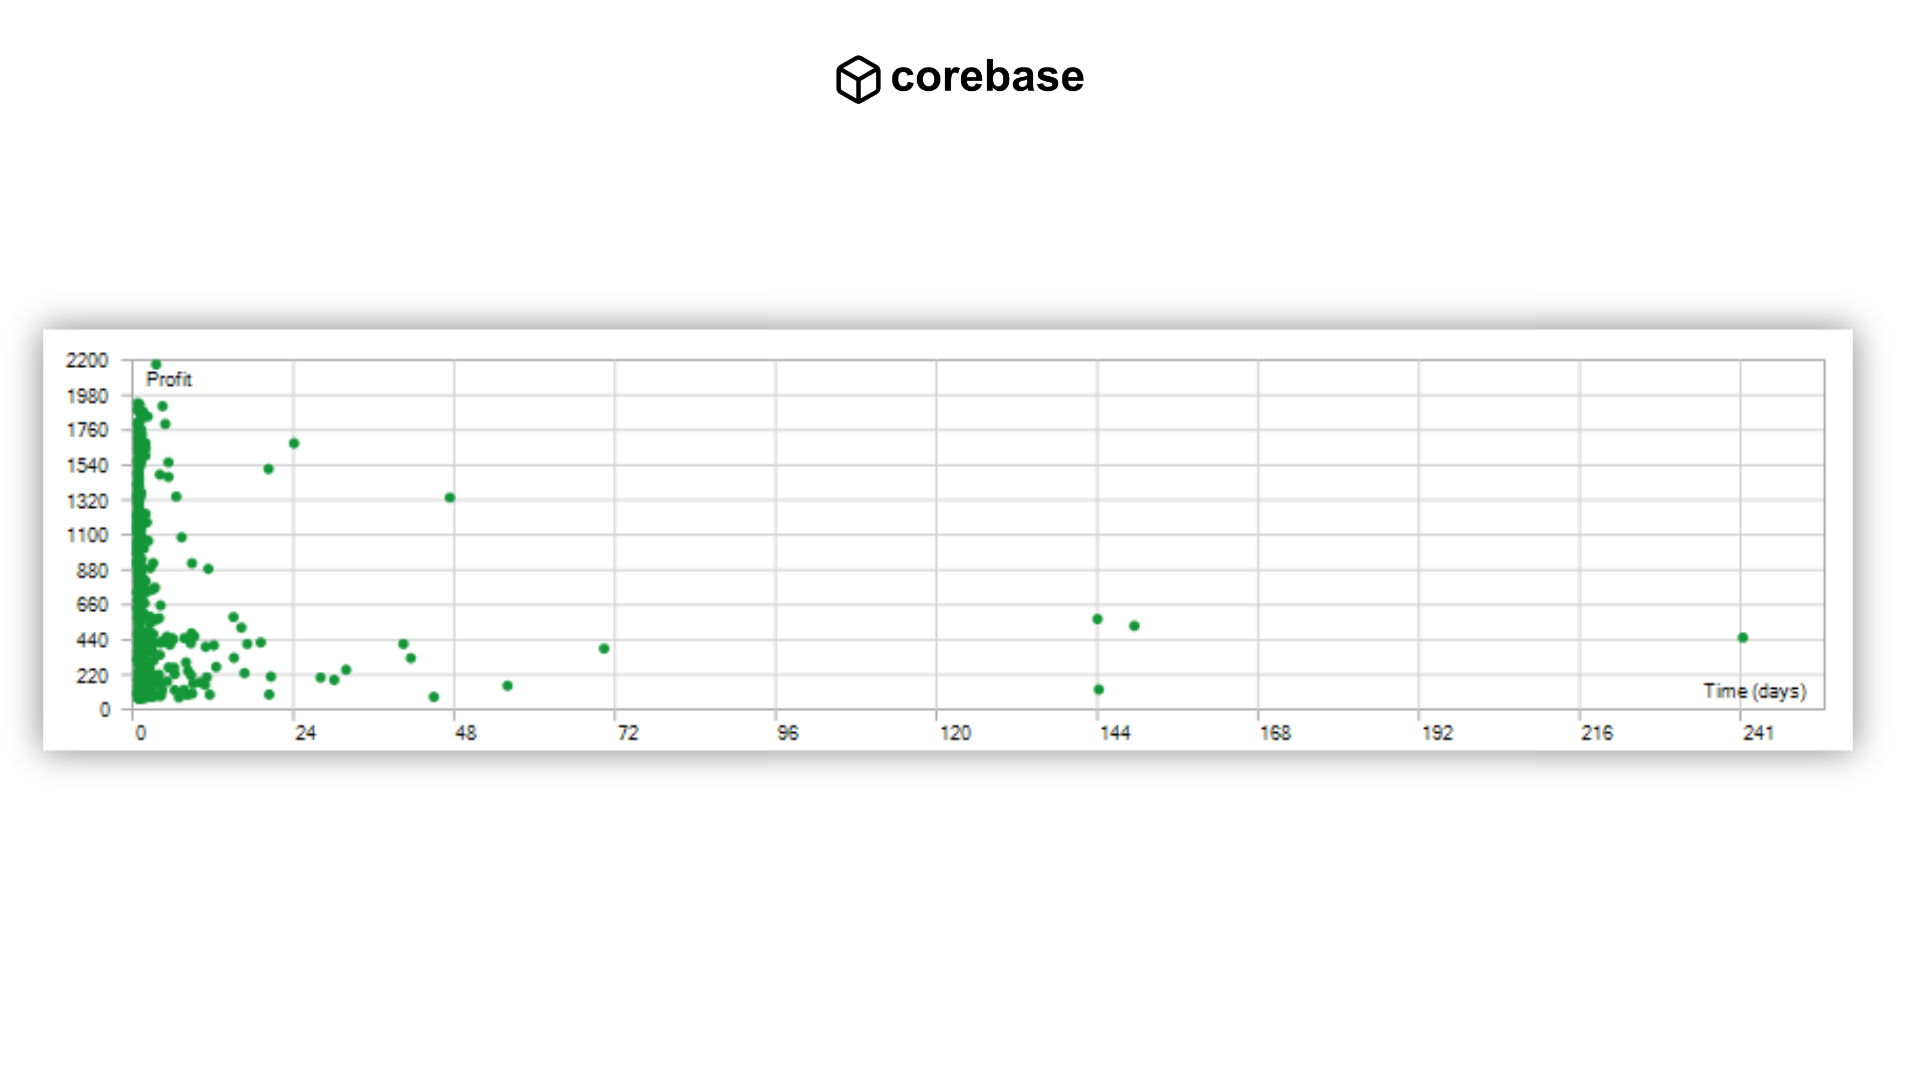
Task: Click the data point at 48 days, 1320 profit
Action: pyautogui.click(x=450, y=498)
